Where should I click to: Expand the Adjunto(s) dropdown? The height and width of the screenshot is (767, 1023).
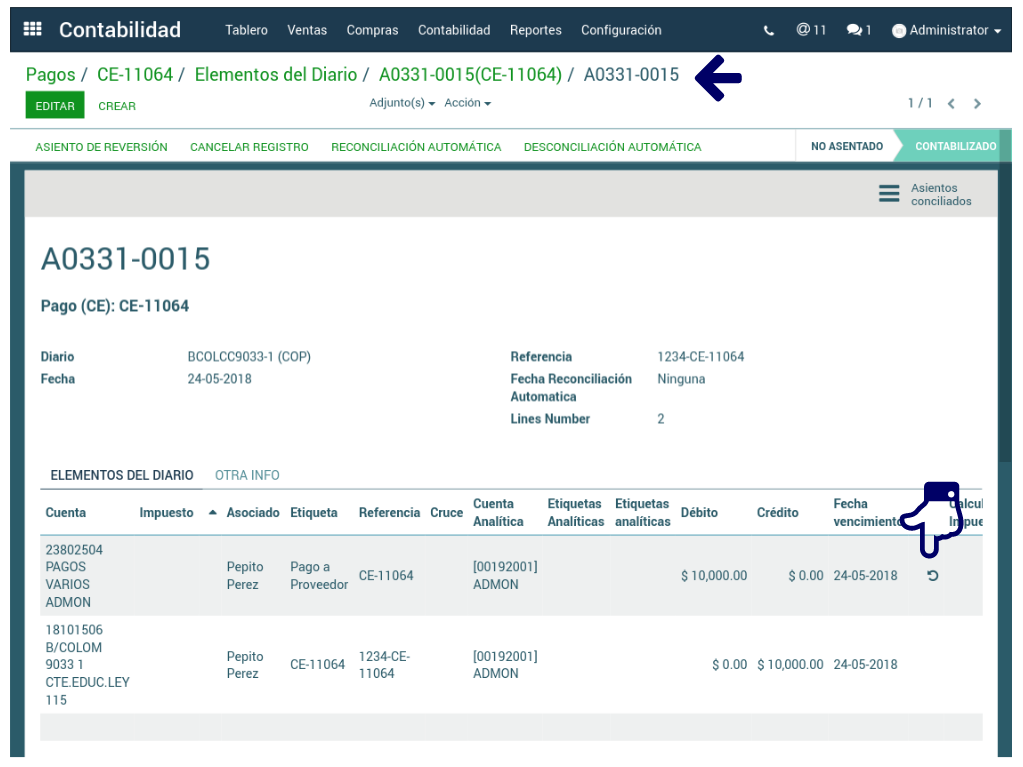point(402,103)
